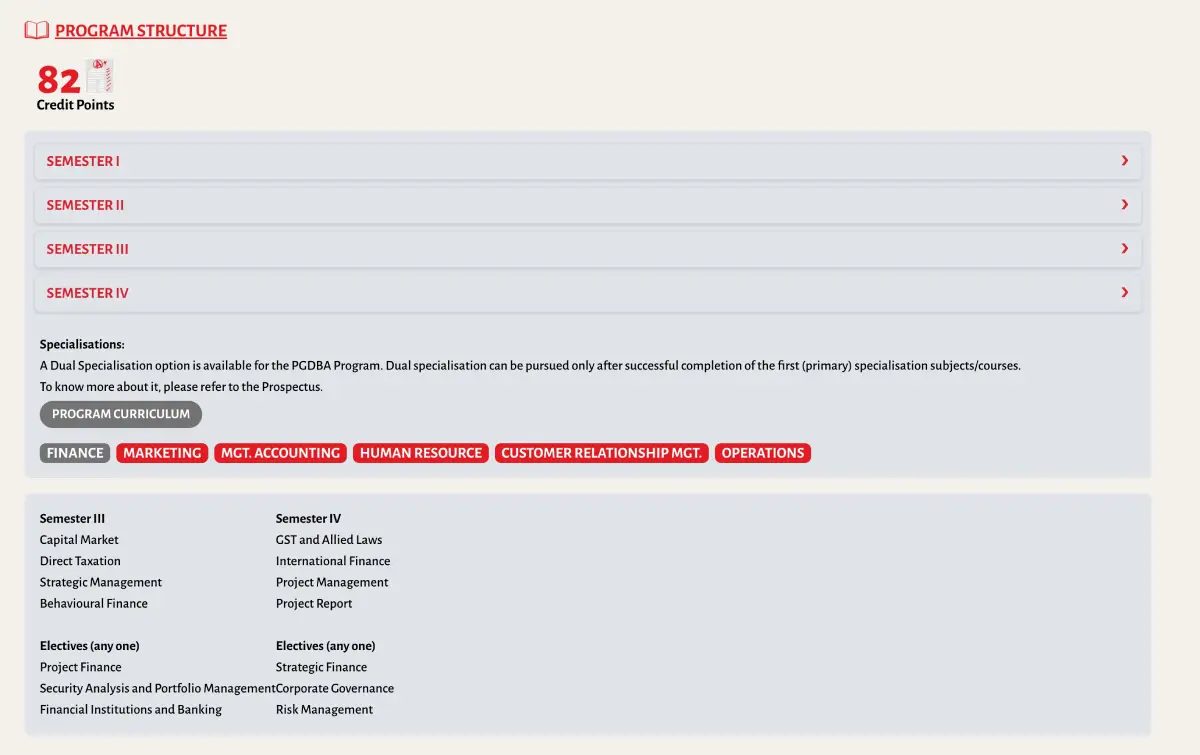Click the open book icon beside Program Structure
This screenshot has width=1200, height=755.
37,31
